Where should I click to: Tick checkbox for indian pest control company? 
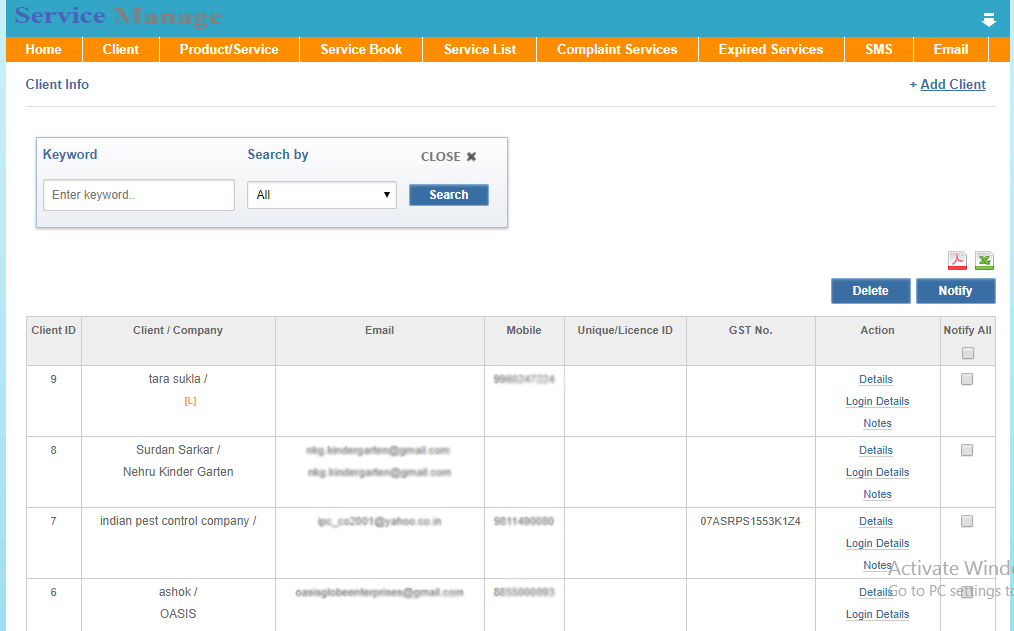[967, 521]
